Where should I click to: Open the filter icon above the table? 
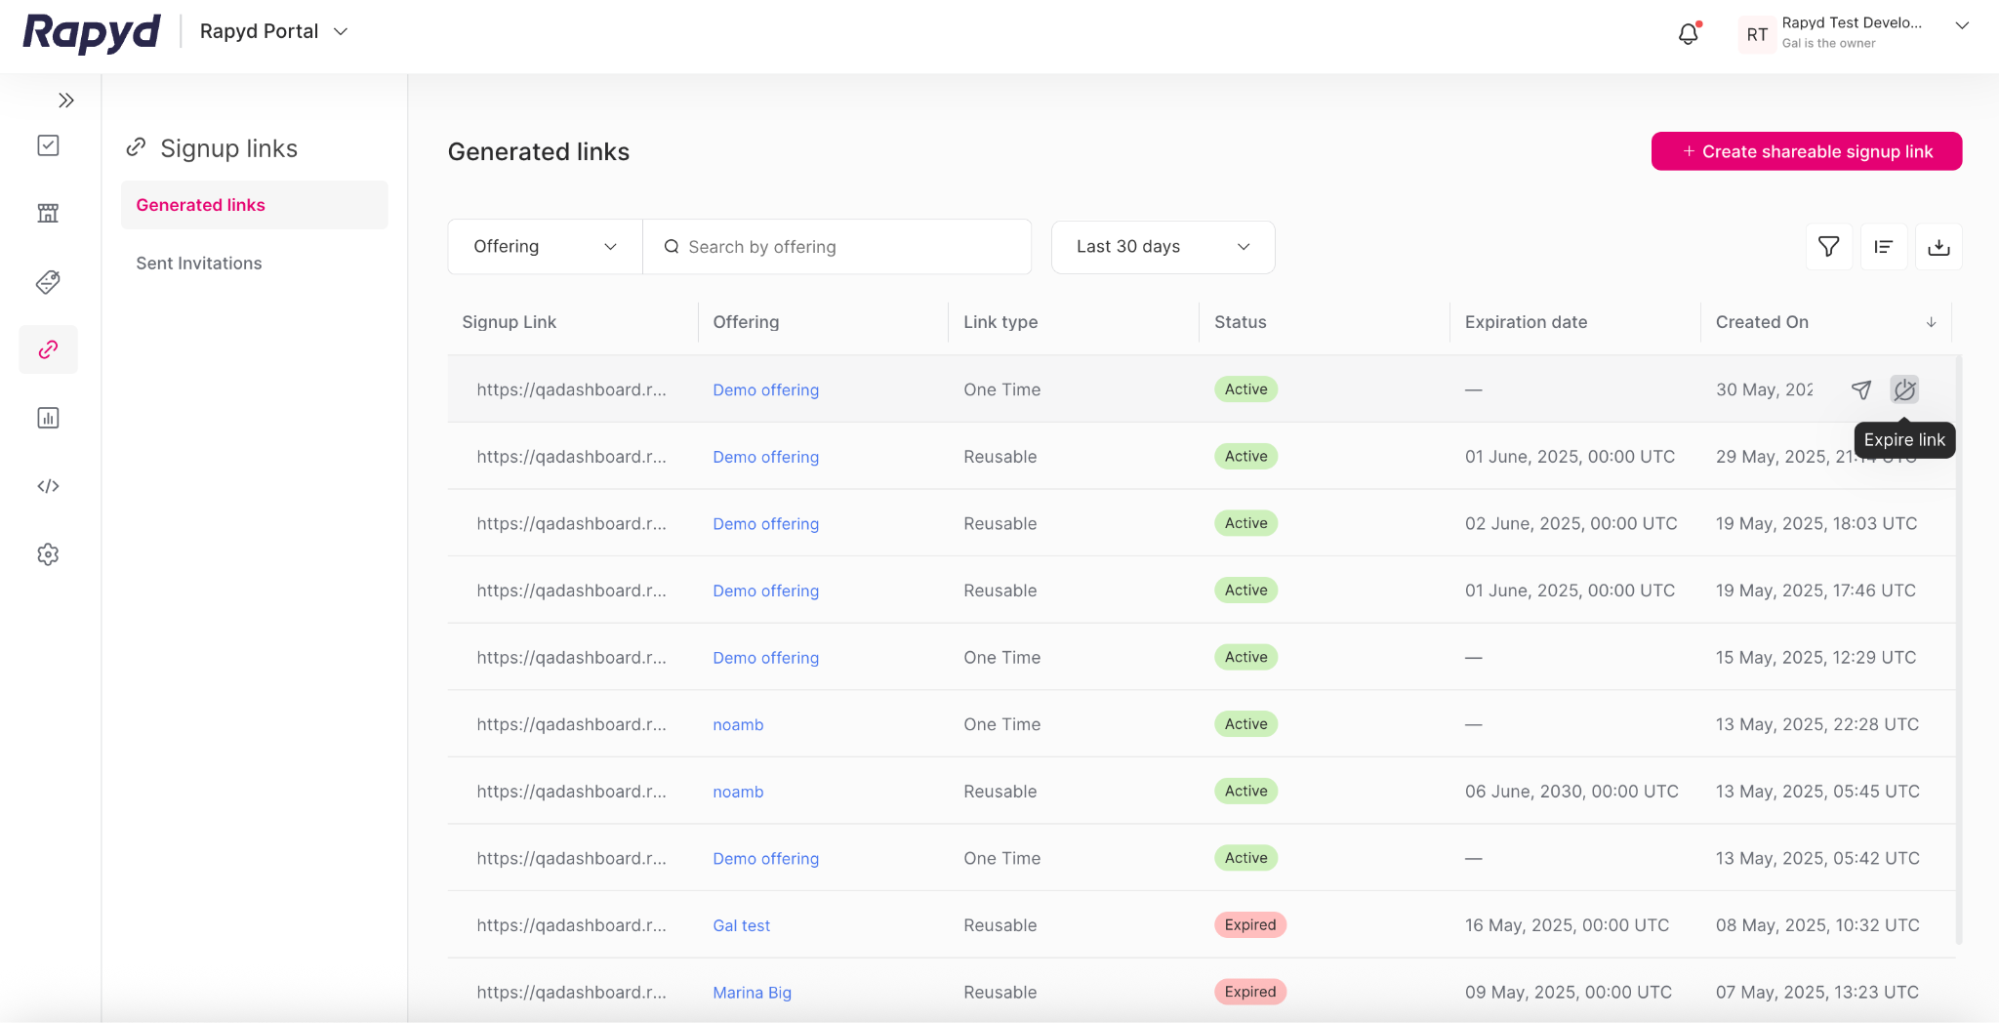pos(1828,246)
